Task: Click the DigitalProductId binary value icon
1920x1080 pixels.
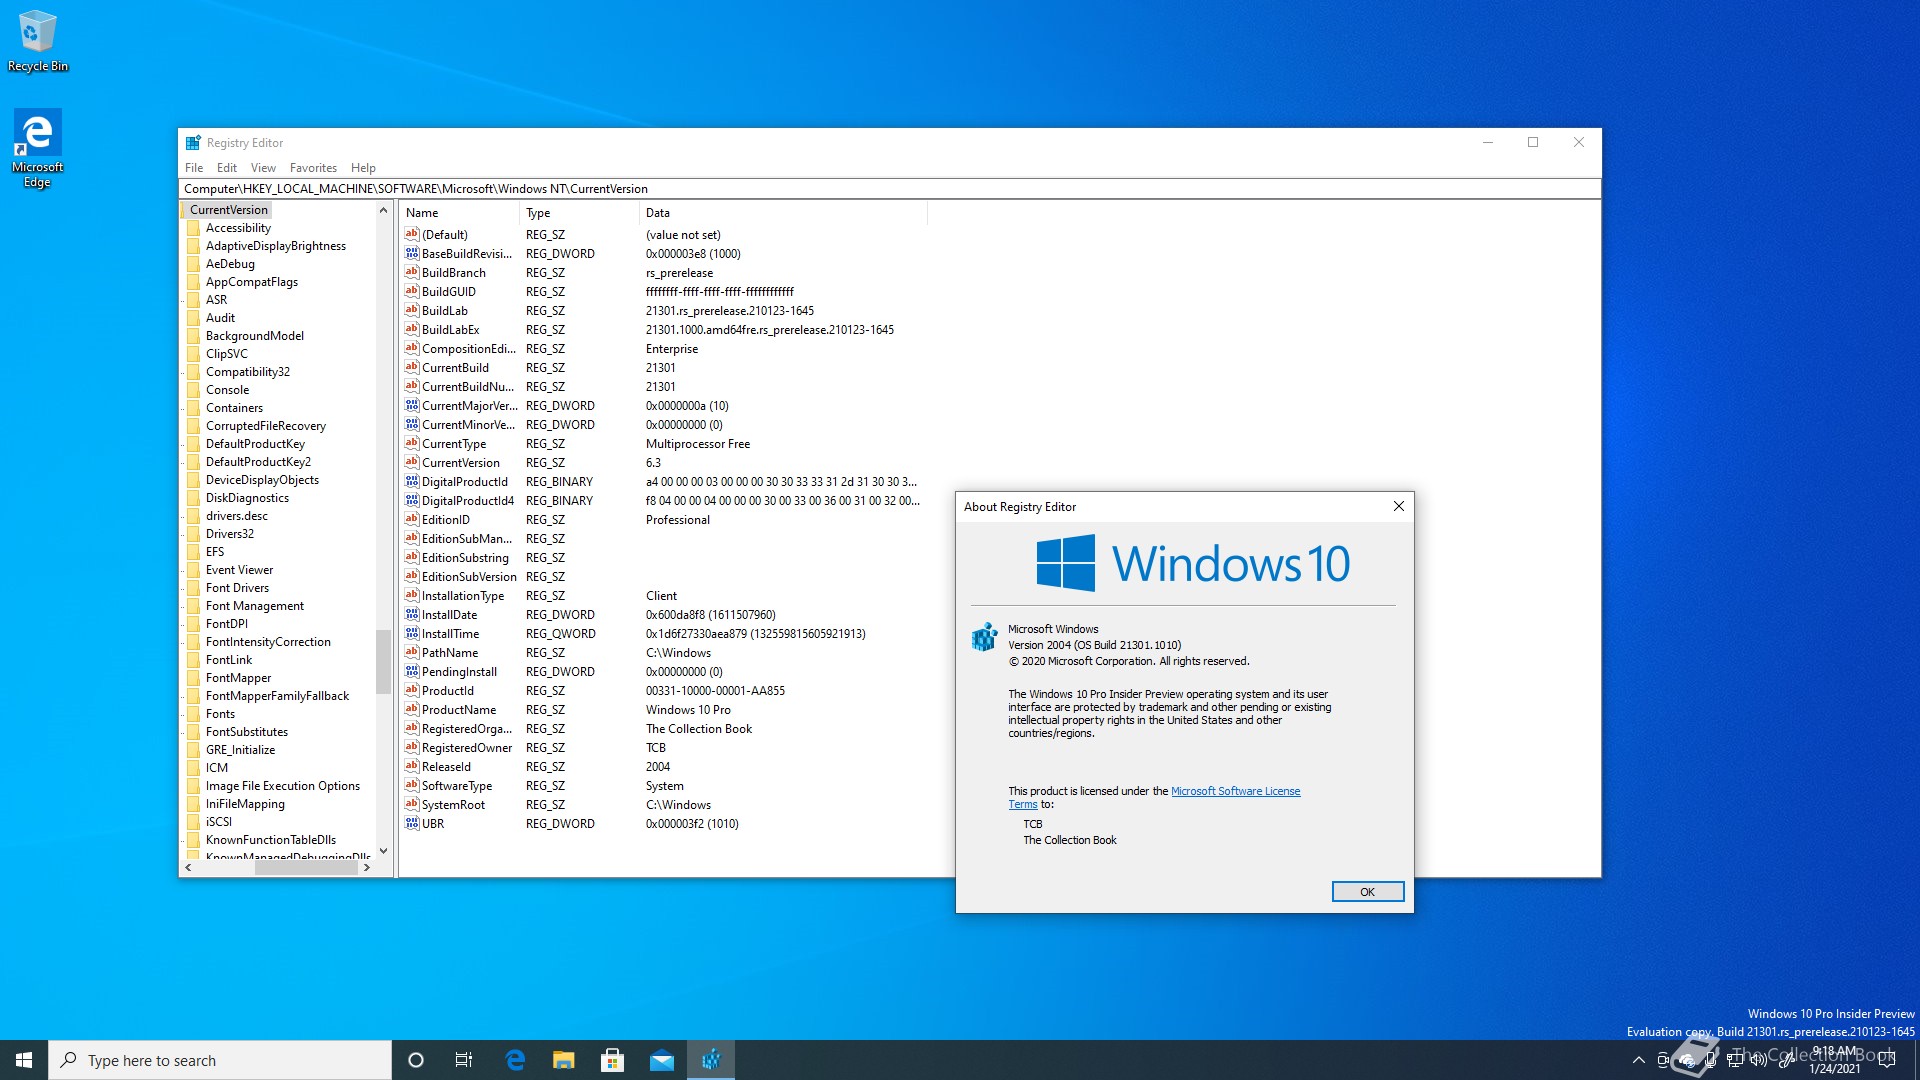Action: [411, 481]
